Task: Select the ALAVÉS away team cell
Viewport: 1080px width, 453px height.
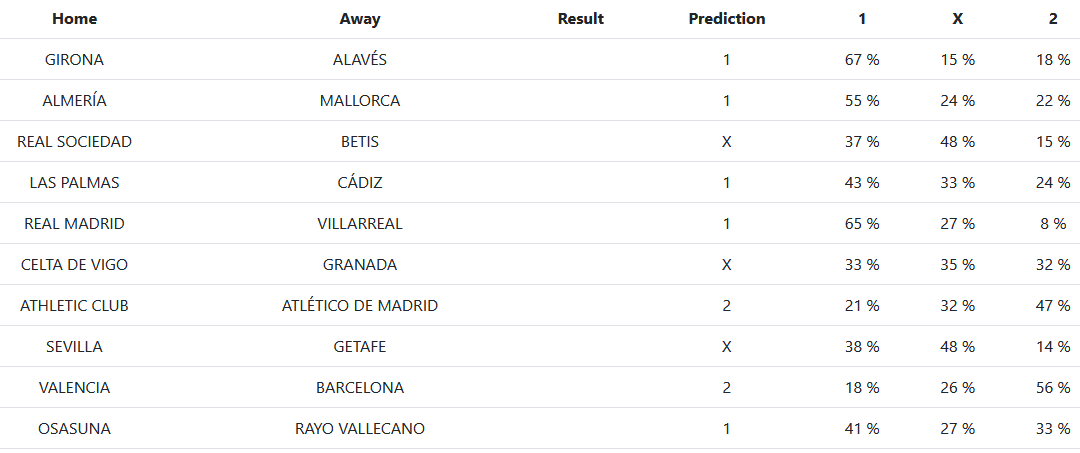Action: (x=360, y=60)
